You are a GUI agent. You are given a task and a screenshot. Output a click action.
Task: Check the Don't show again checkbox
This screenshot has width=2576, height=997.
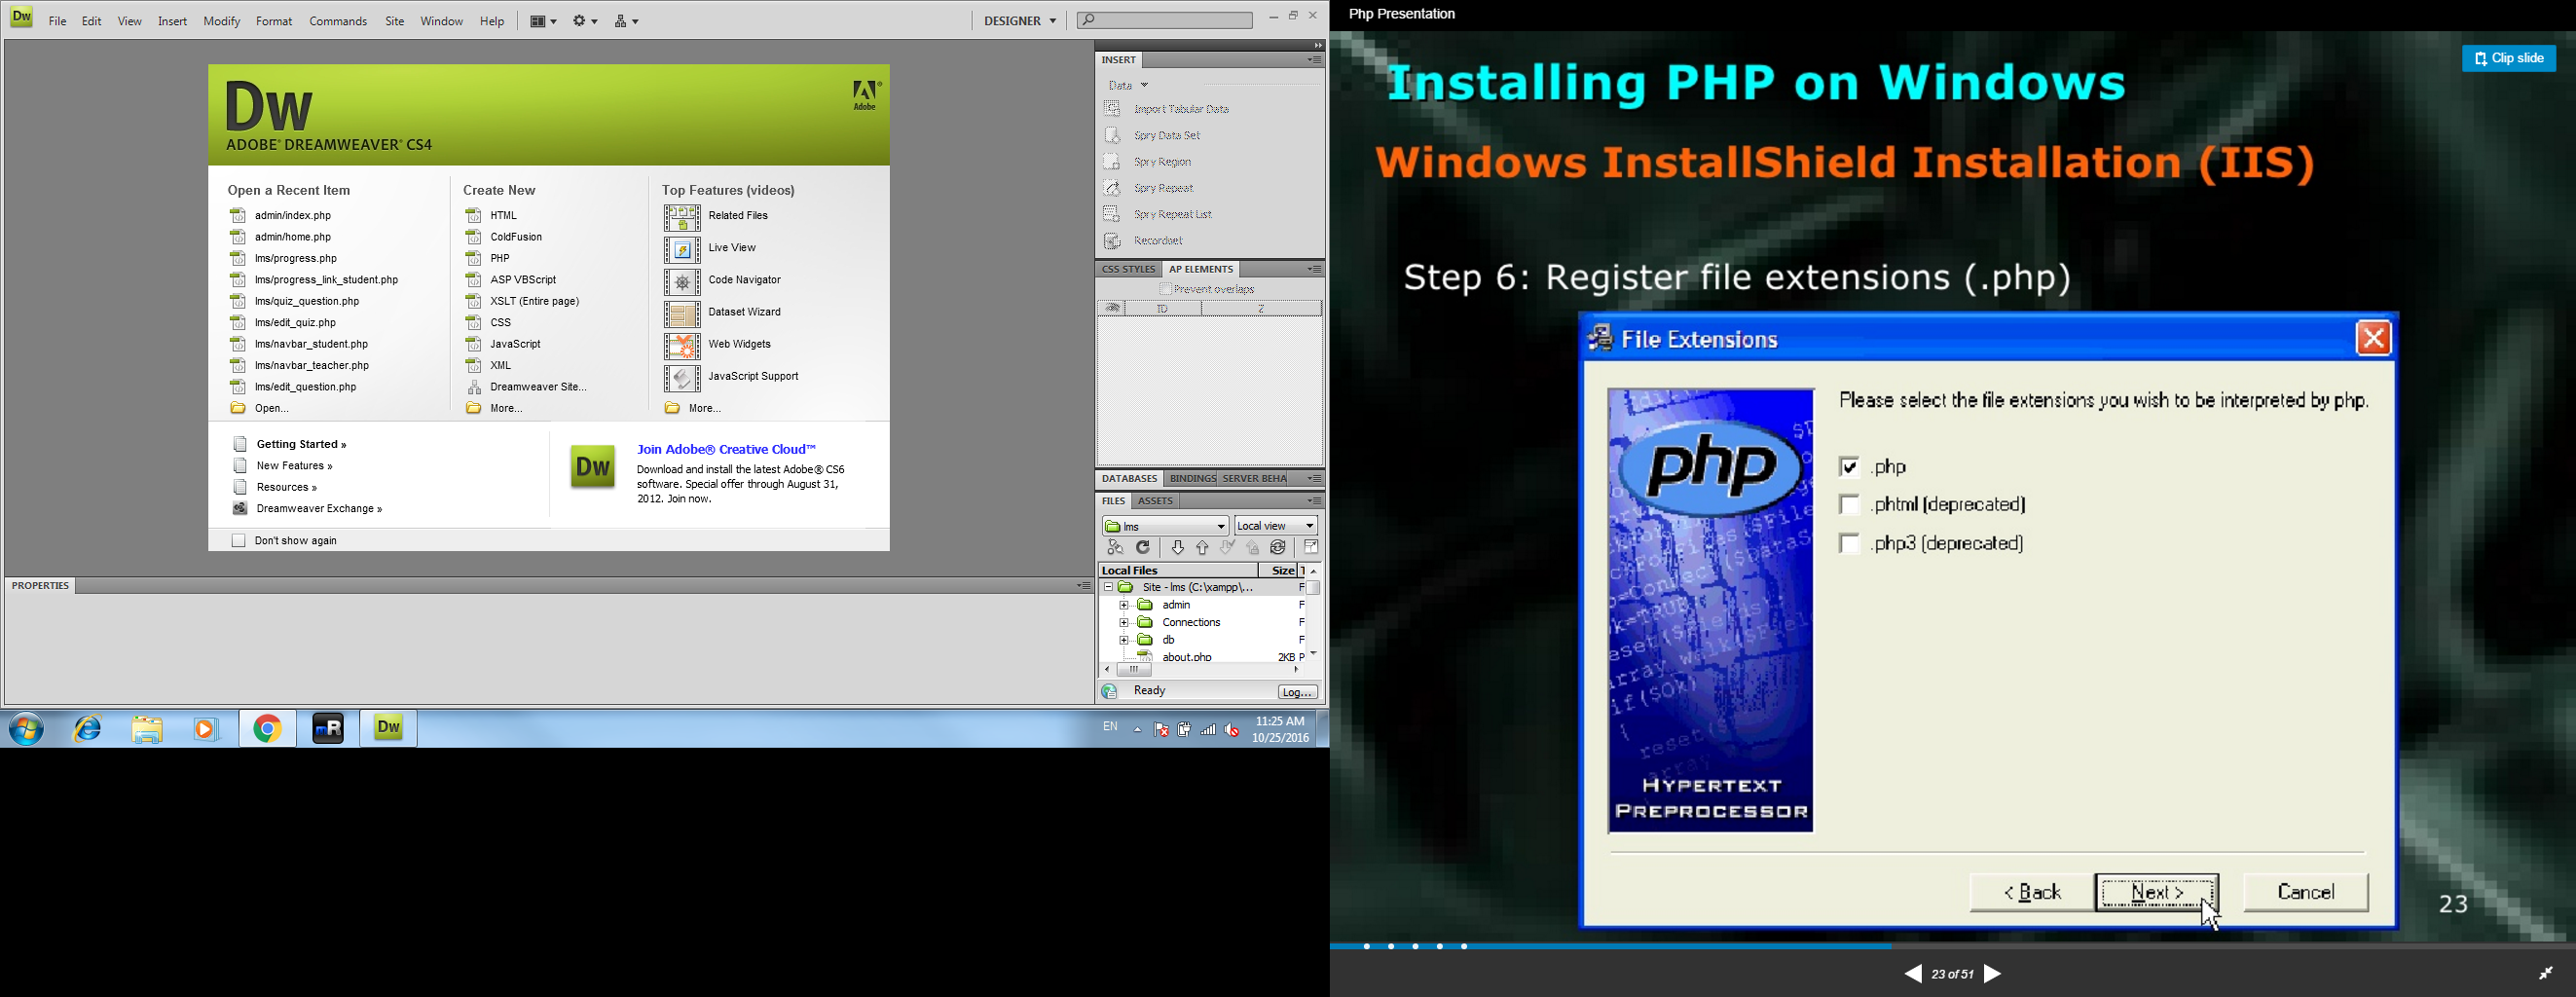point(239,541)
